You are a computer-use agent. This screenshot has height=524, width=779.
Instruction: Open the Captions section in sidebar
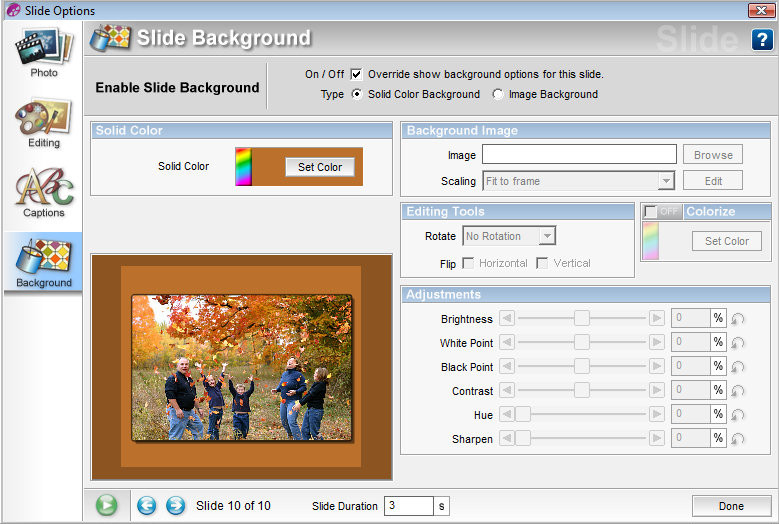click(x=43, y=192)
